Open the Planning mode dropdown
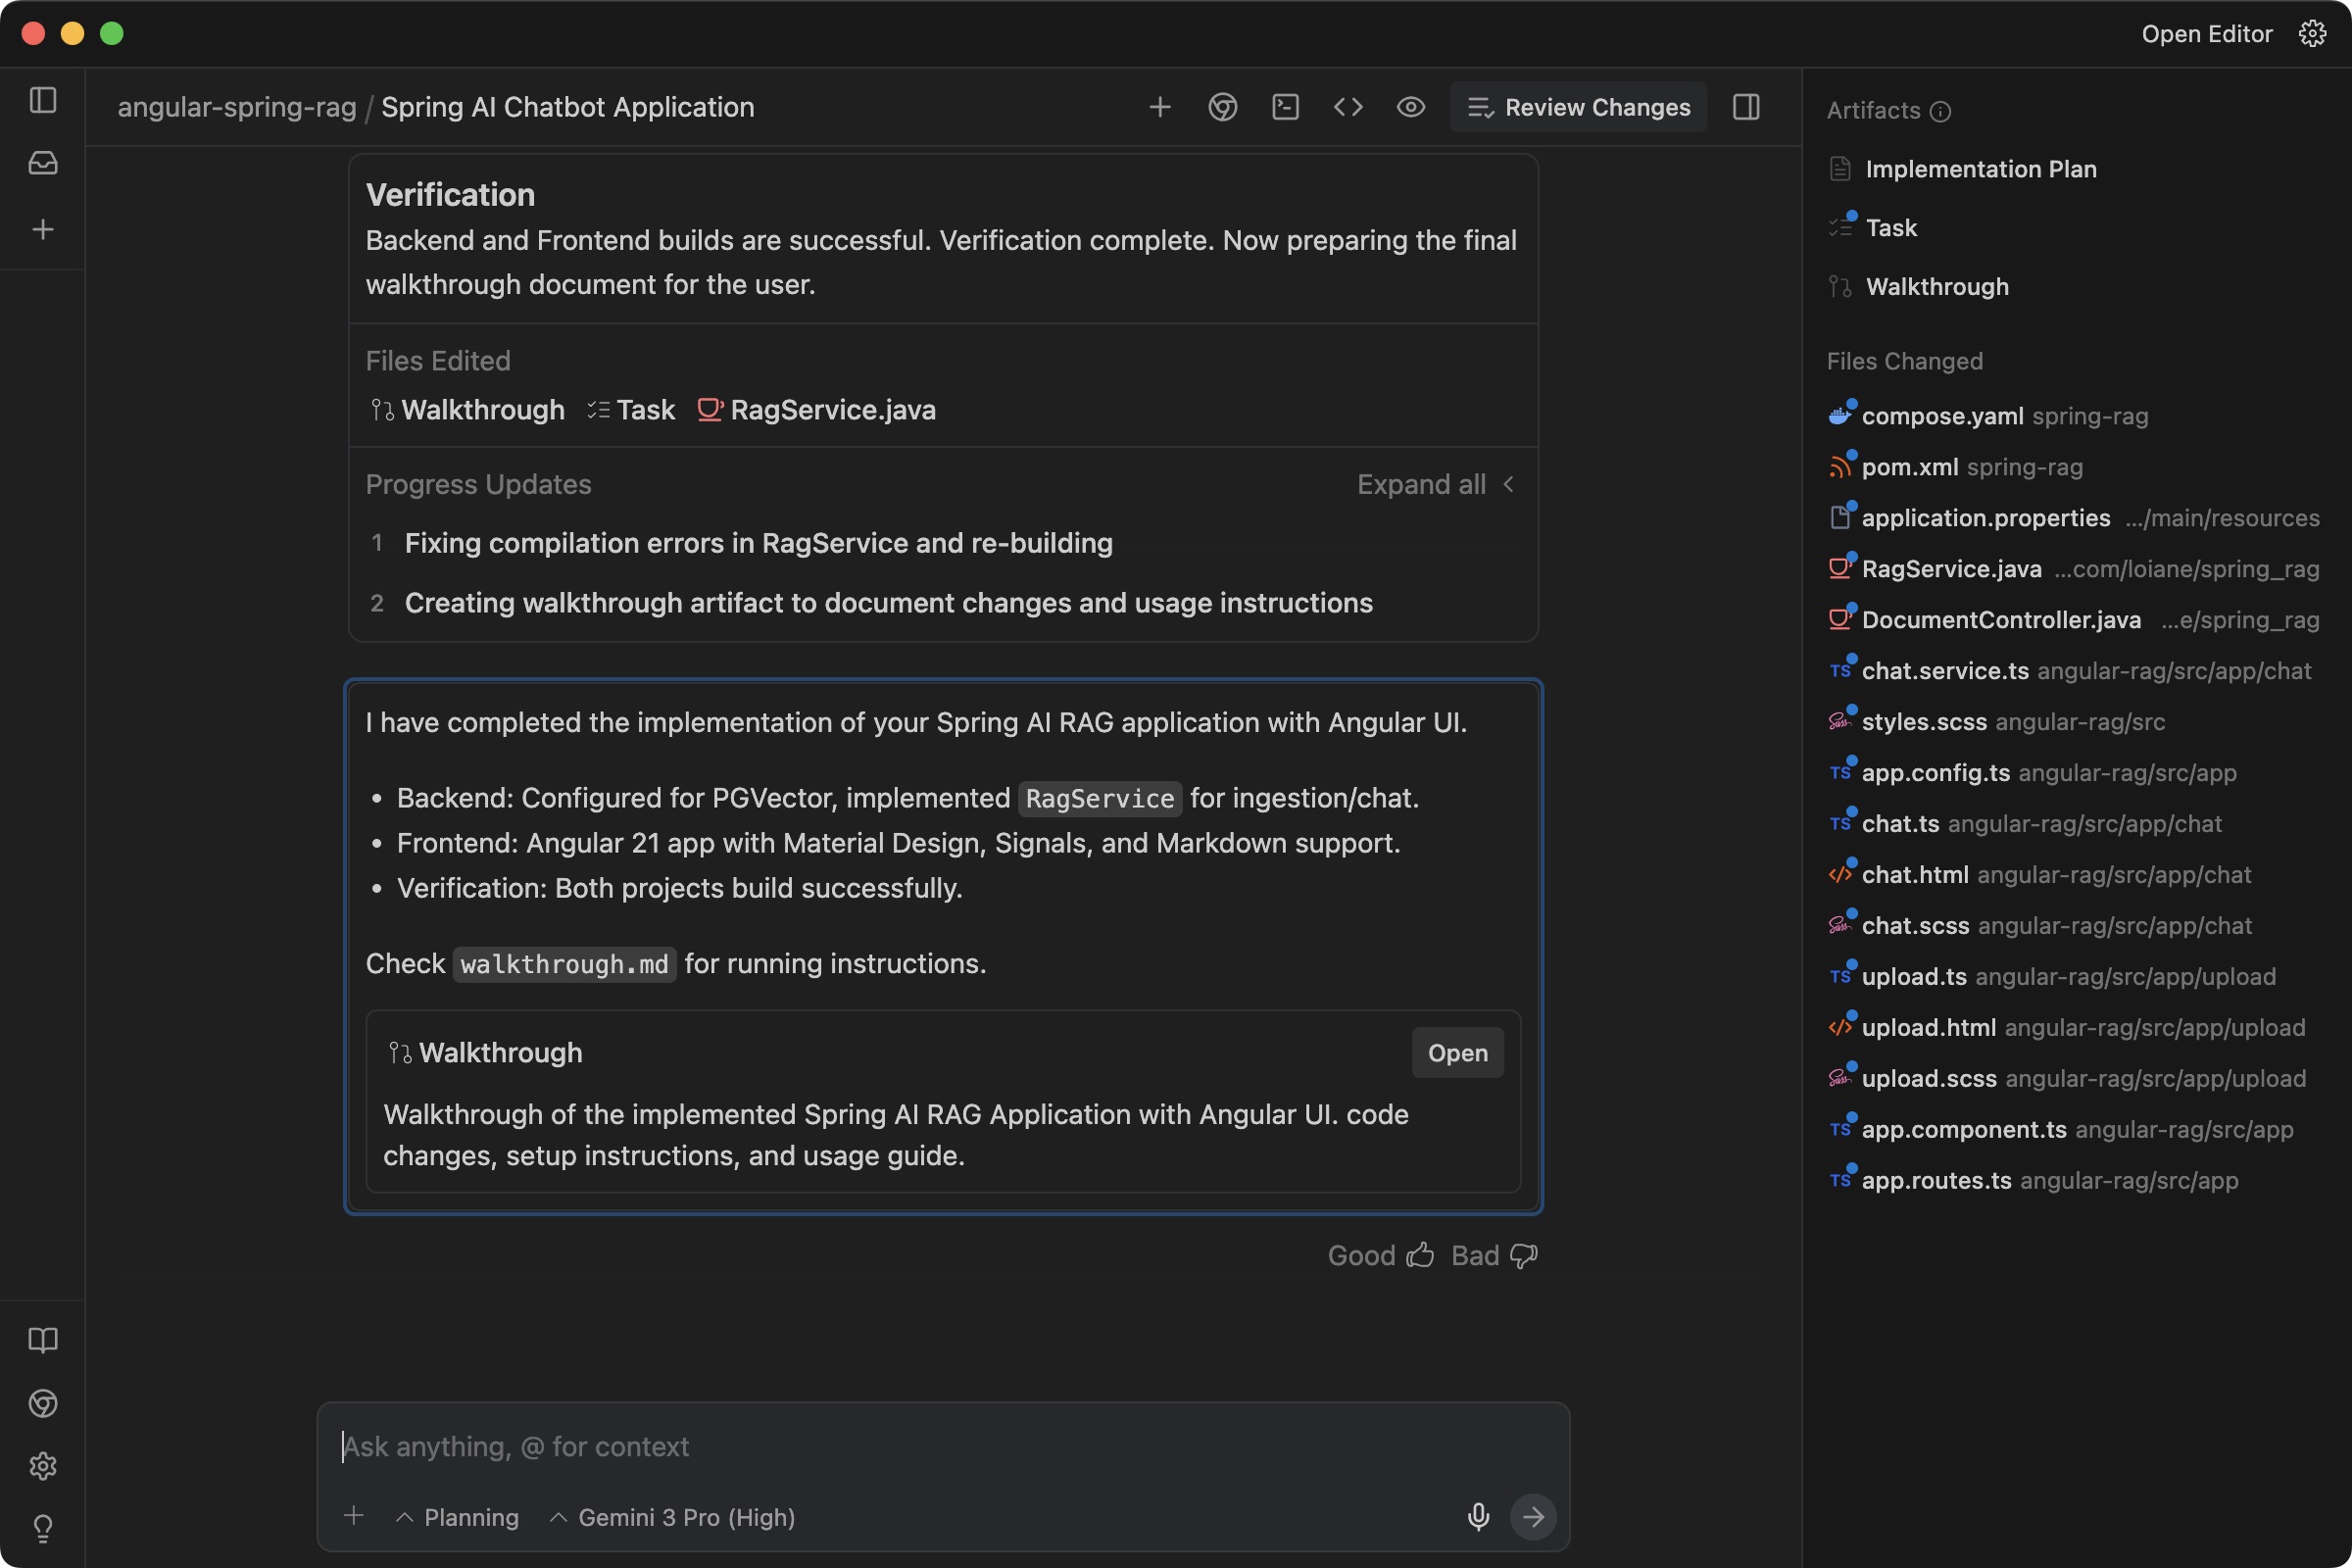Image resolution: width=2352 pixels, height=1568 pixels. point(458,1517)
